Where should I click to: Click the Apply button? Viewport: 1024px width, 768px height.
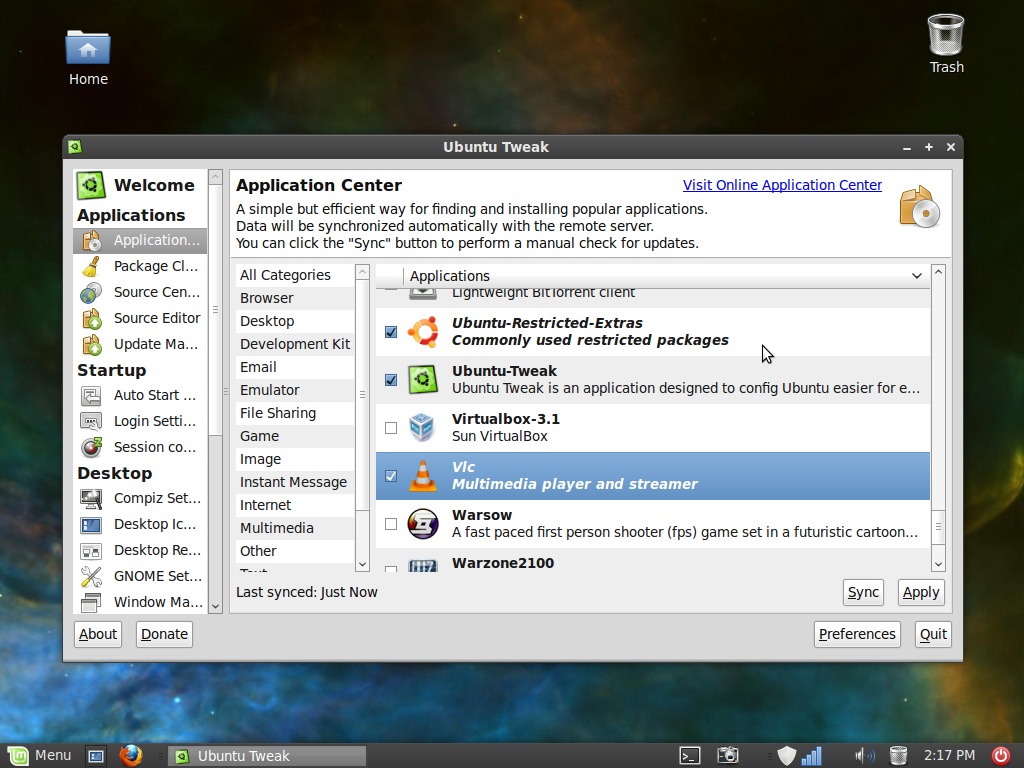[921, 592]
